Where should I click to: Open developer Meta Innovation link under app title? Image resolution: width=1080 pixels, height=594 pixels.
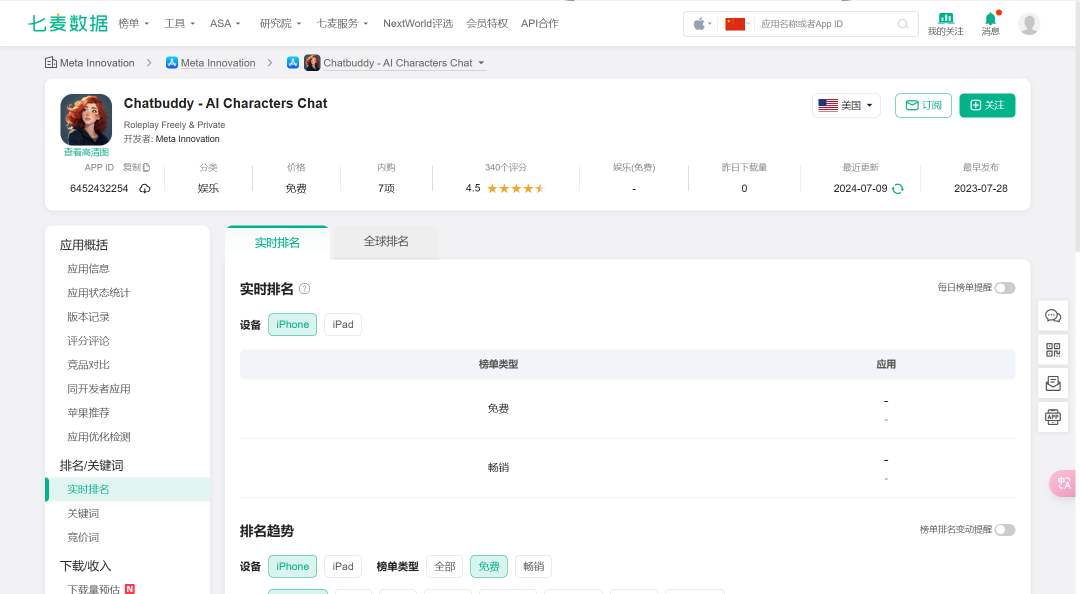187,139
